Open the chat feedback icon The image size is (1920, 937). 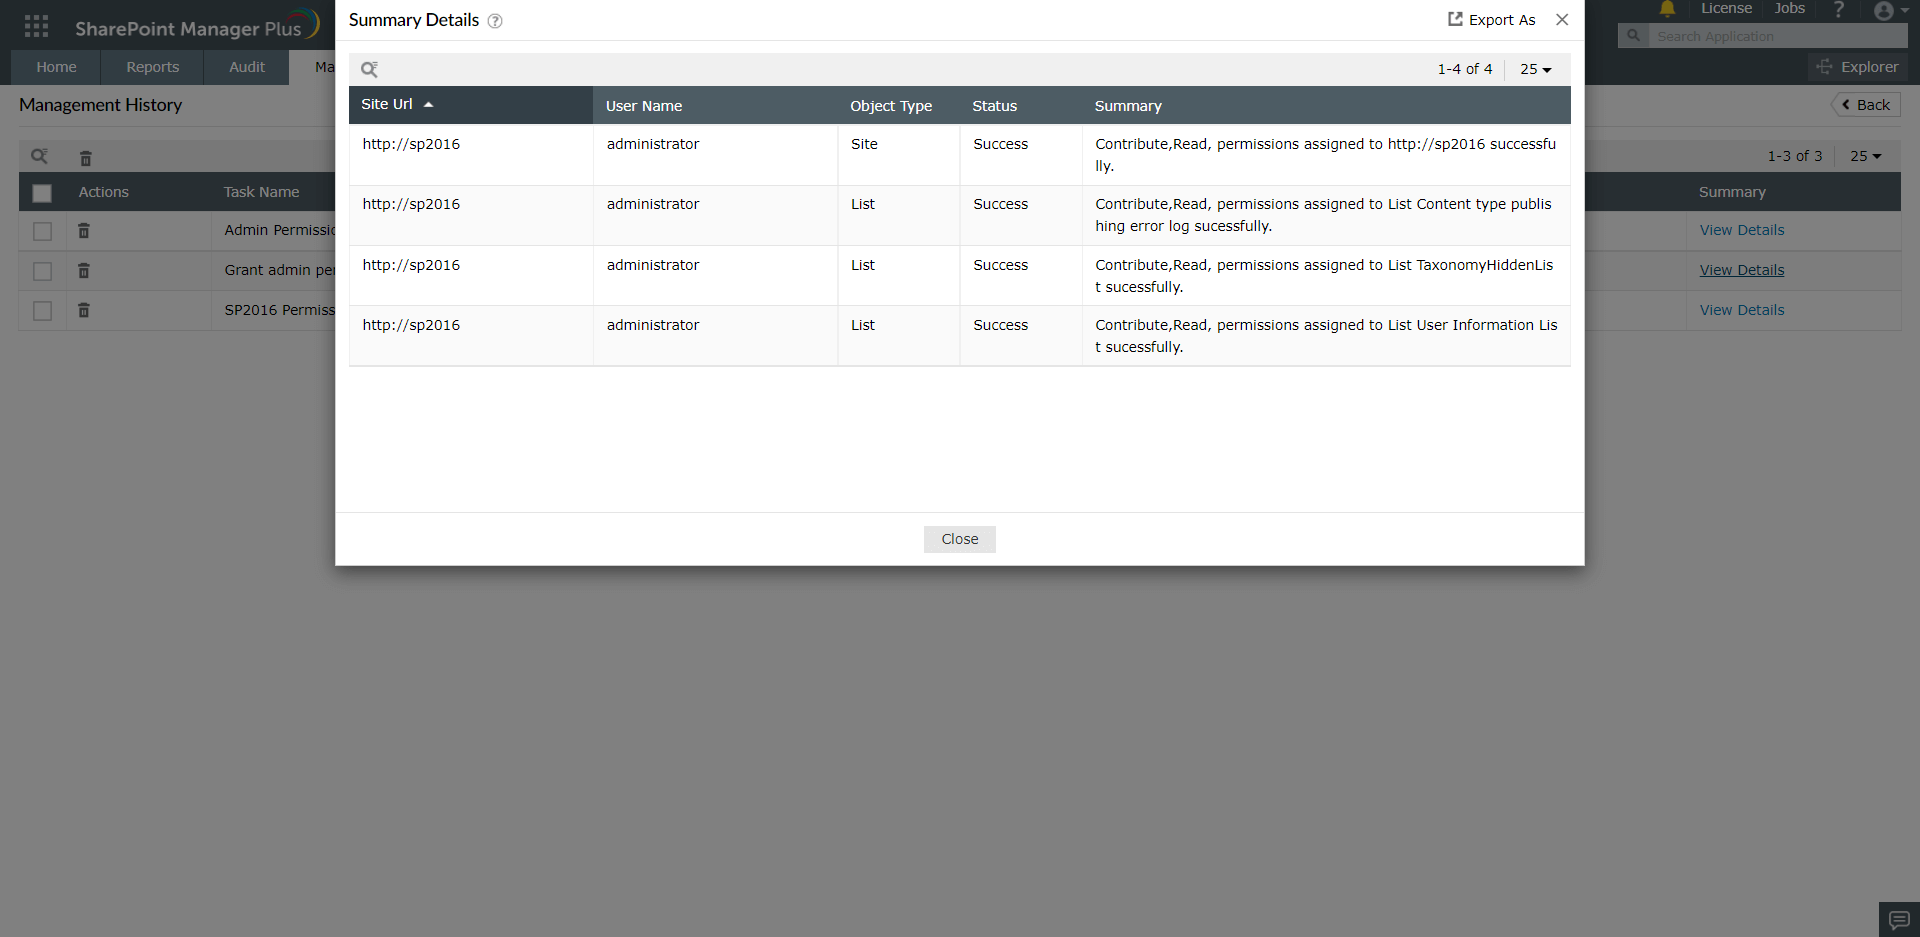pos(1899,920)
